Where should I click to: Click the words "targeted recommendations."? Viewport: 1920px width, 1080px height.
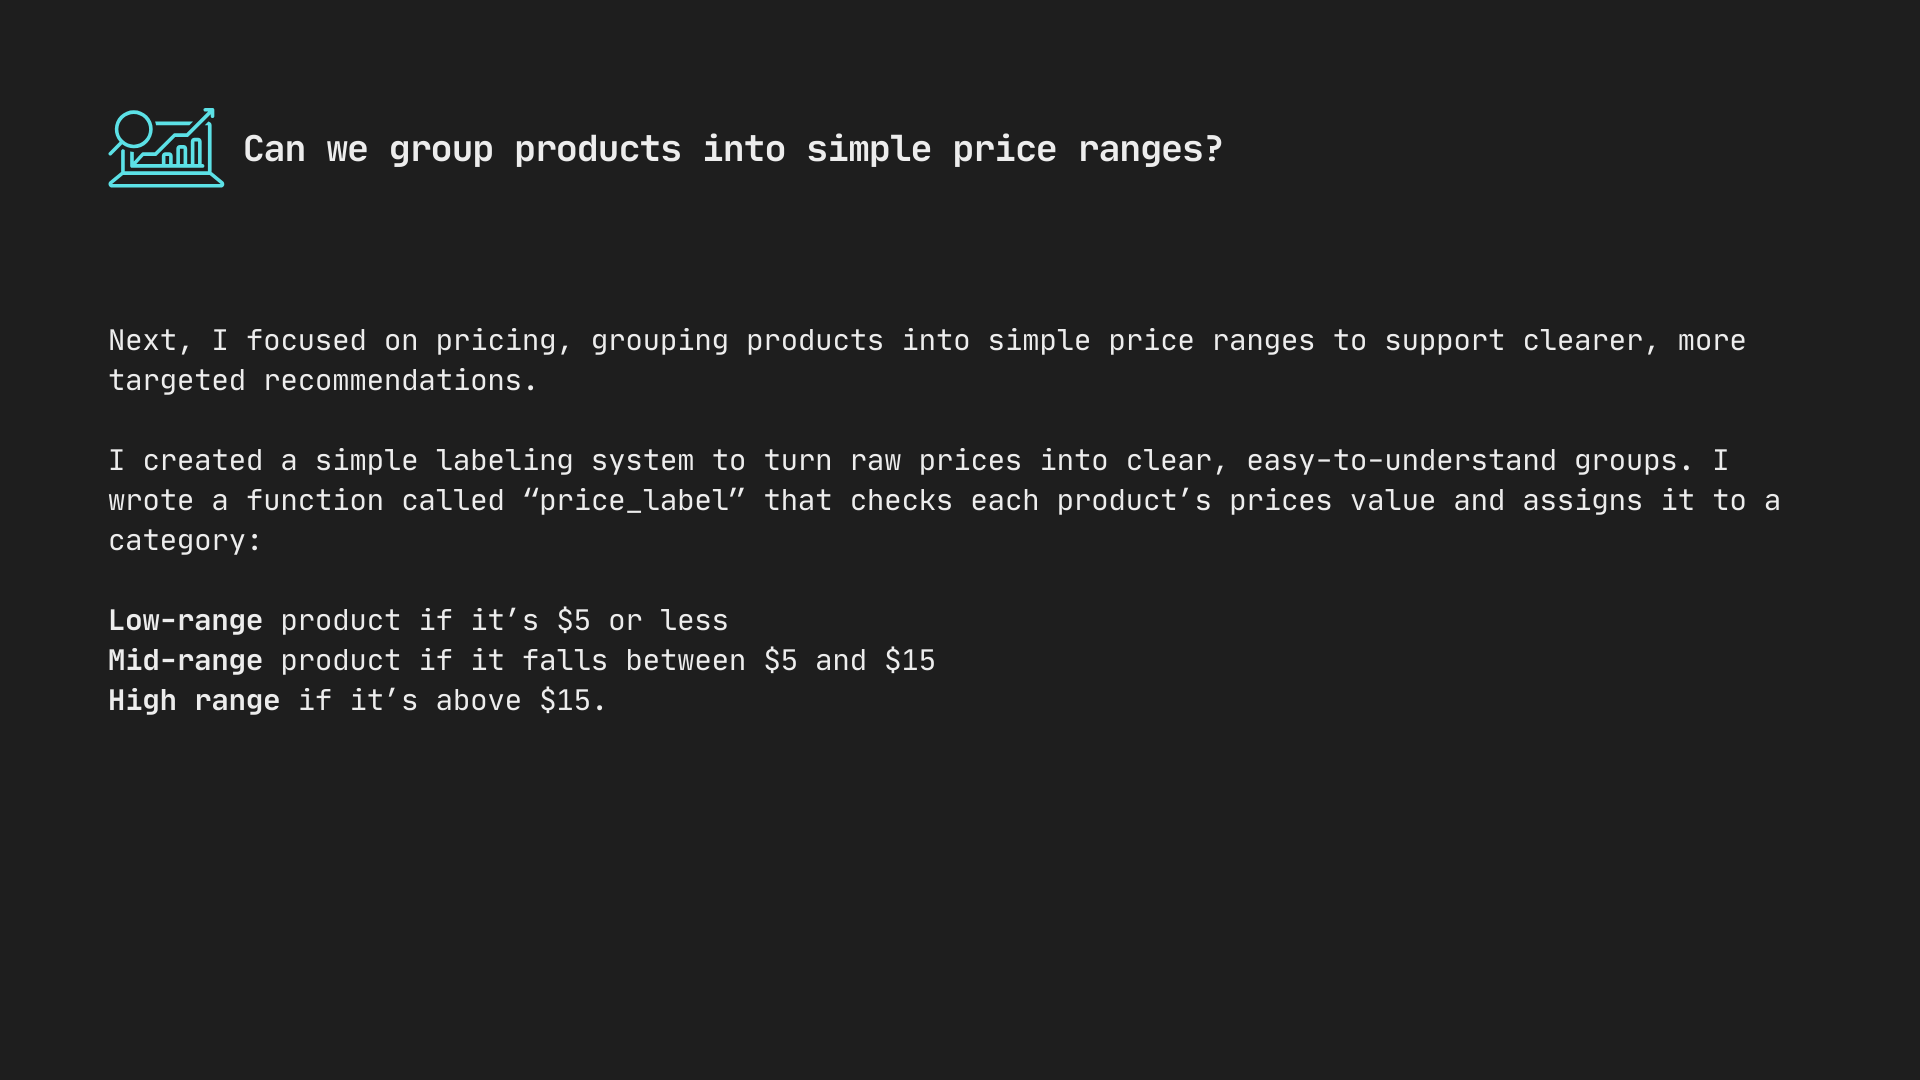coord(322,381)
